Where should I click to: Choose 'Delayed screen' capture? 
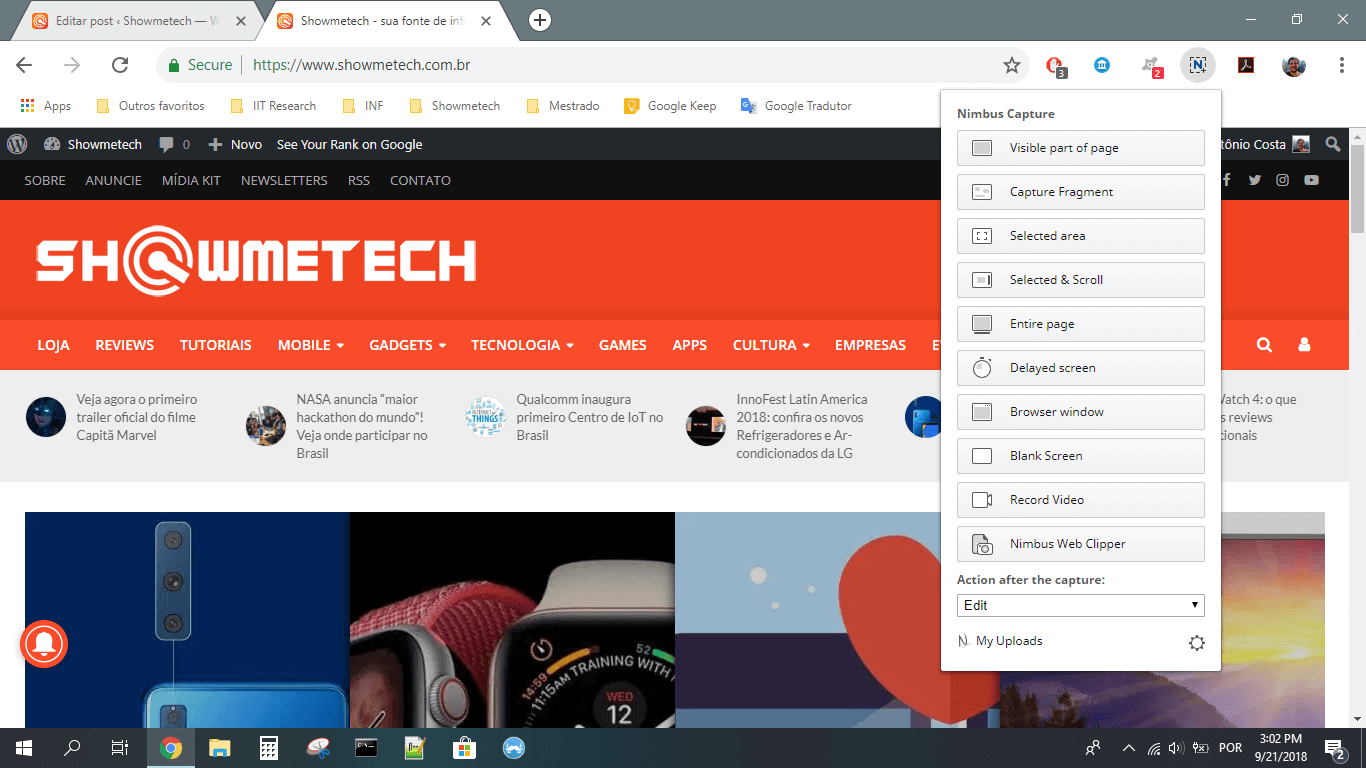[x=1081, y=368]
